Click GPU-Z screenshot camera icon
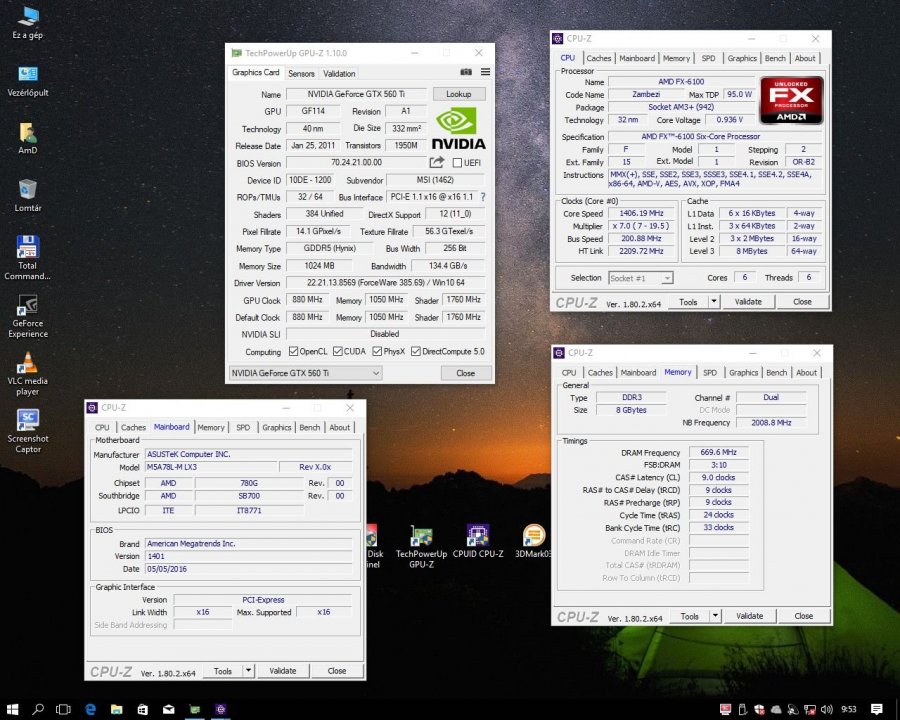Image resolution: width=900 pixels, height=720 pixels. point(466,72)
